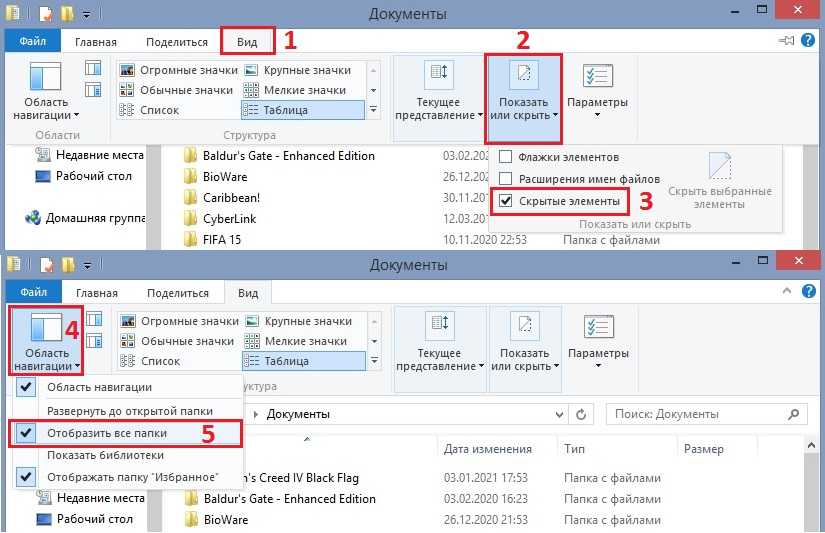
Task: Sort by the Размер column header
Action: pos(703,449)
